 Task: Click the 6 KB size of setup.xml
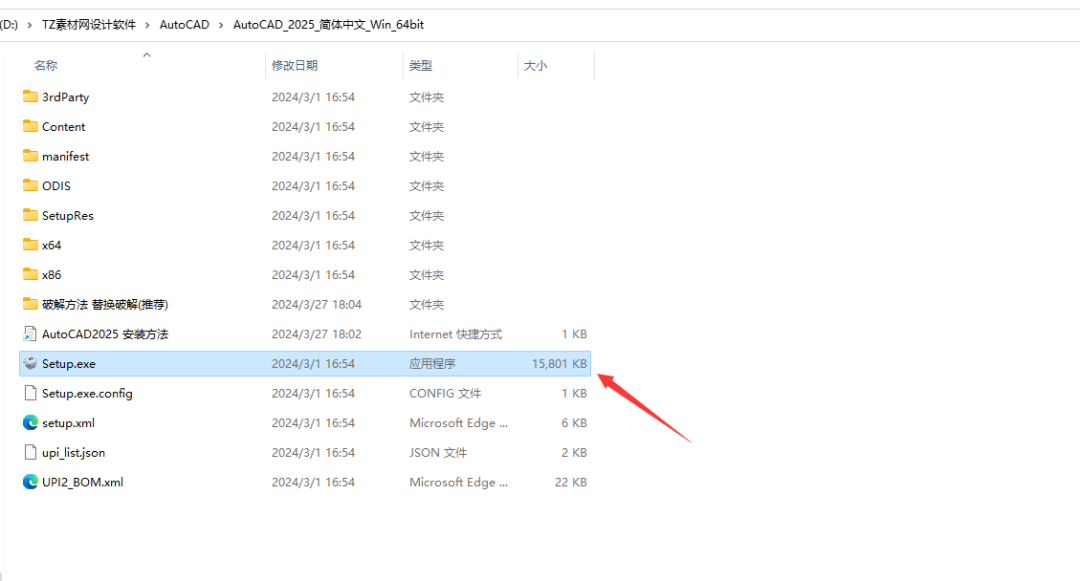click(x=574, y=423)
